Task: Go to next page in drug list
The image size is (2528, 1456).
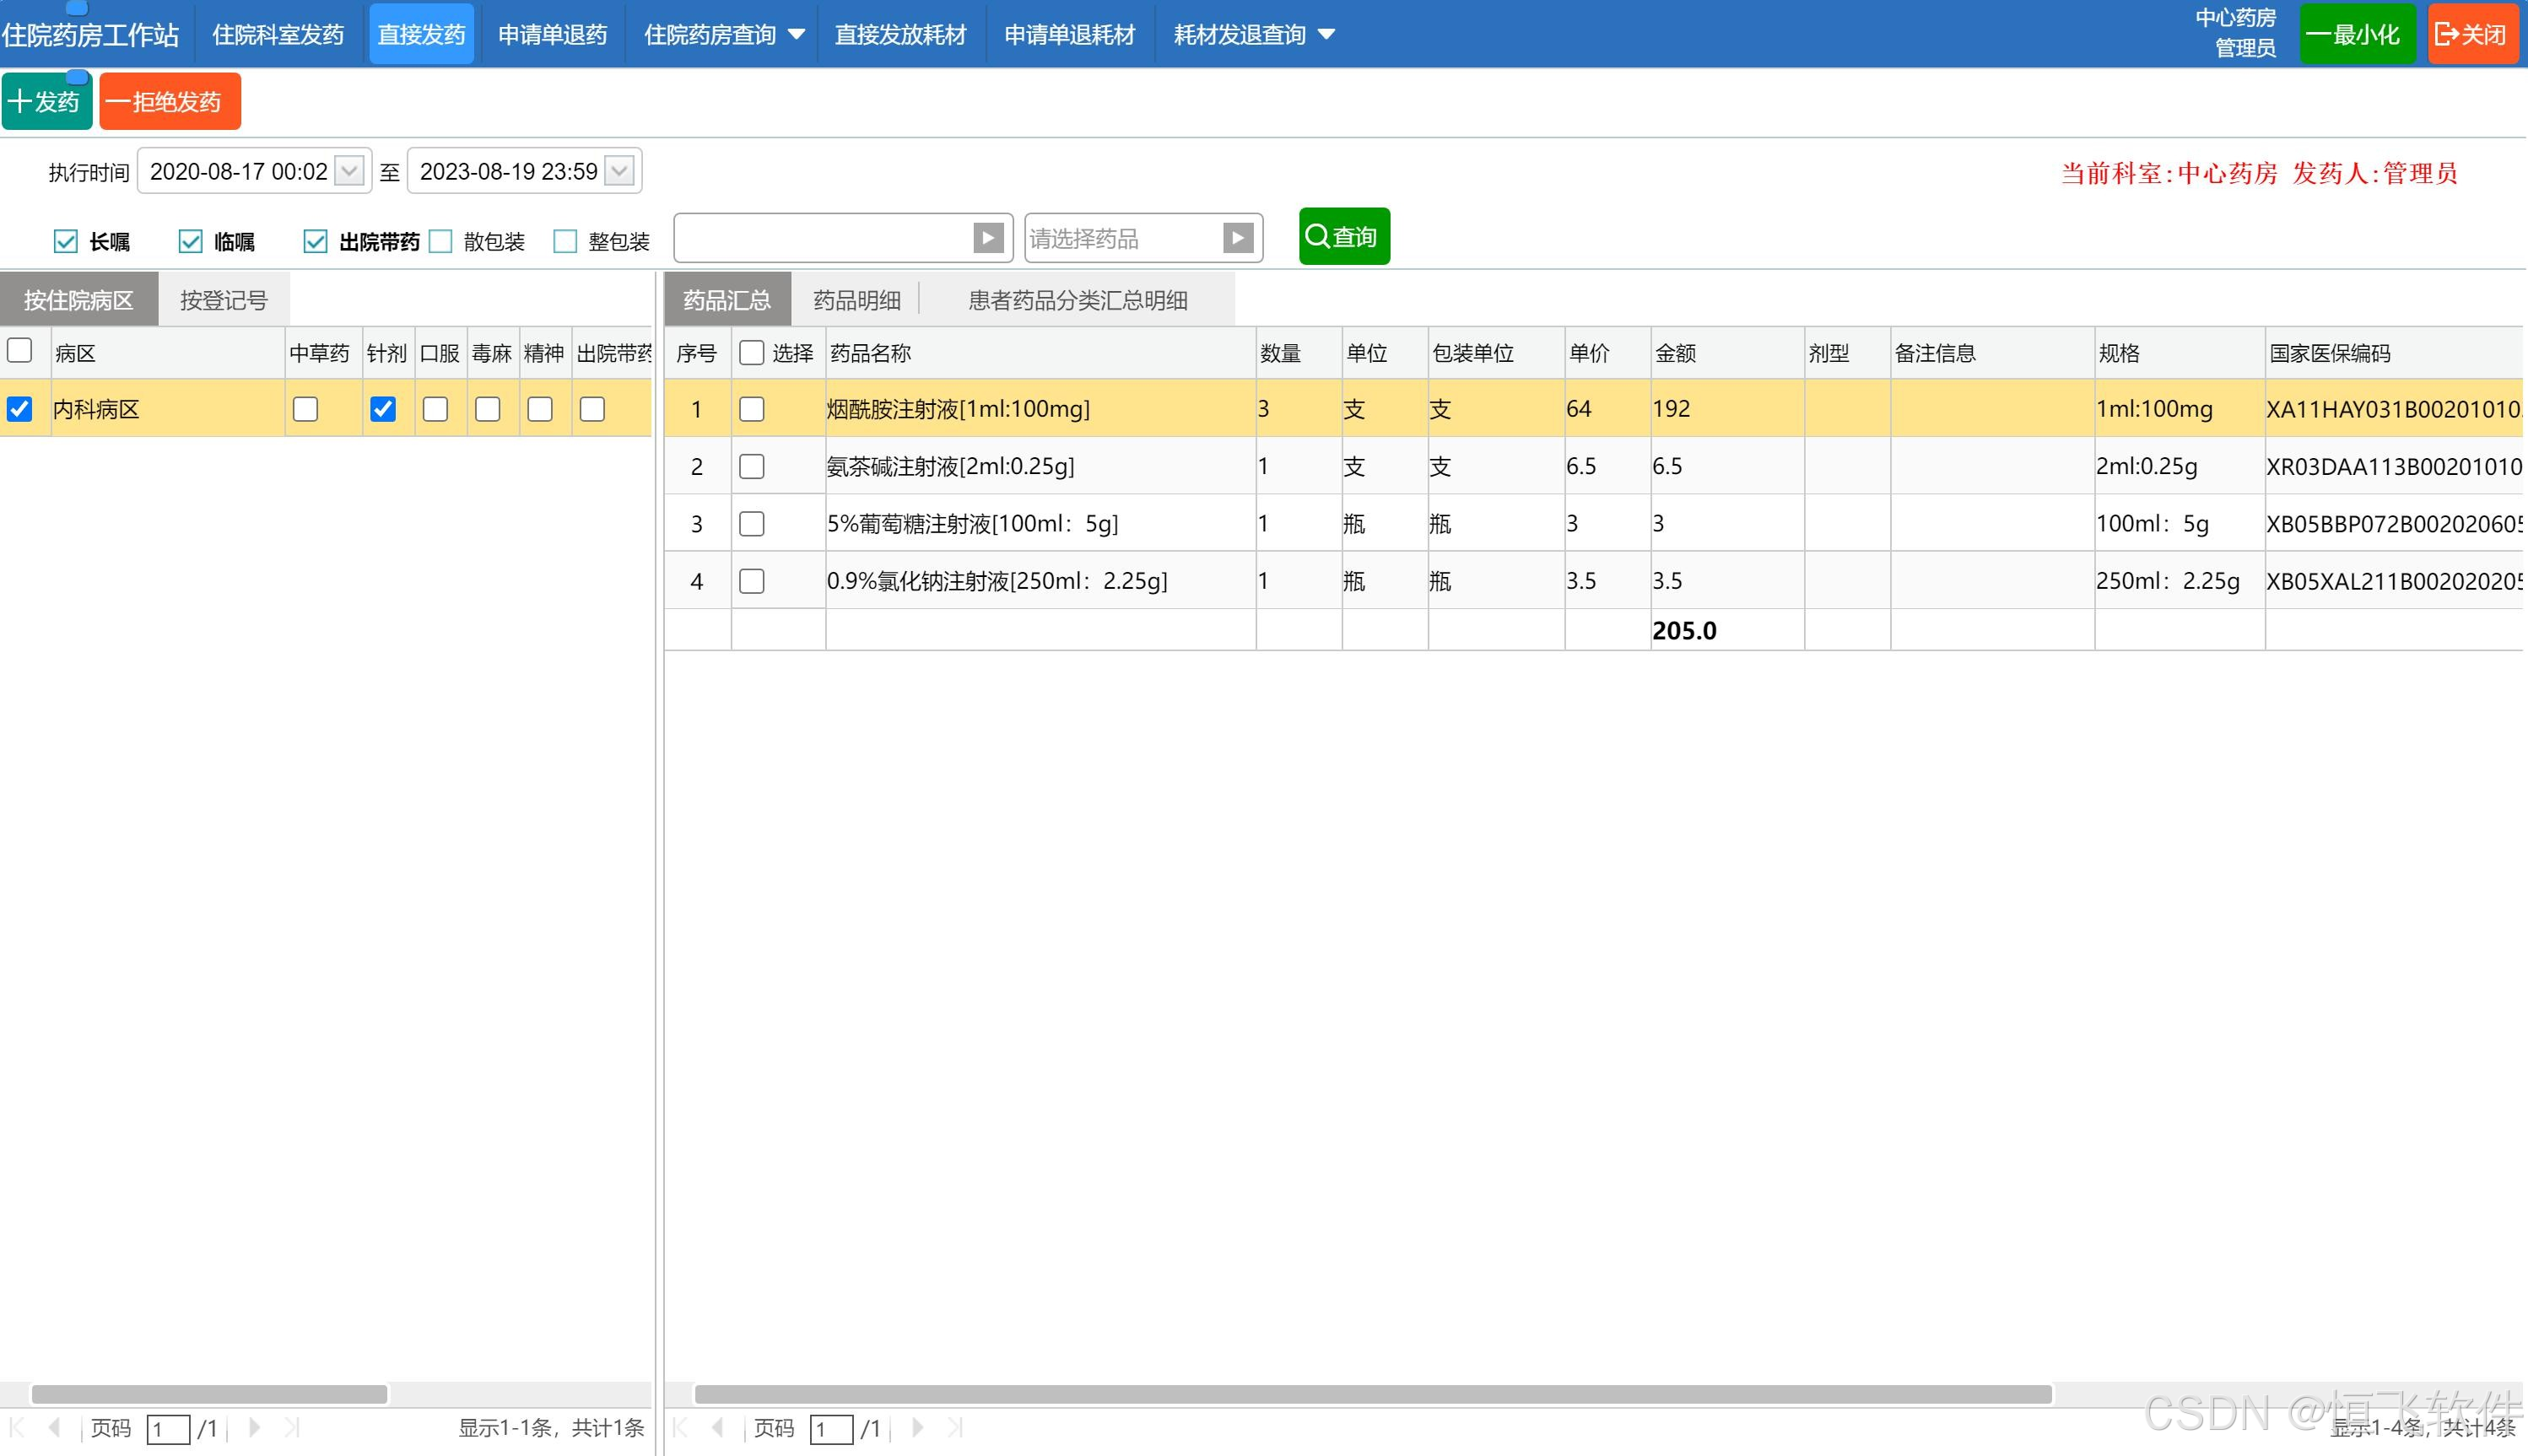Action: tap(917, 1428)
